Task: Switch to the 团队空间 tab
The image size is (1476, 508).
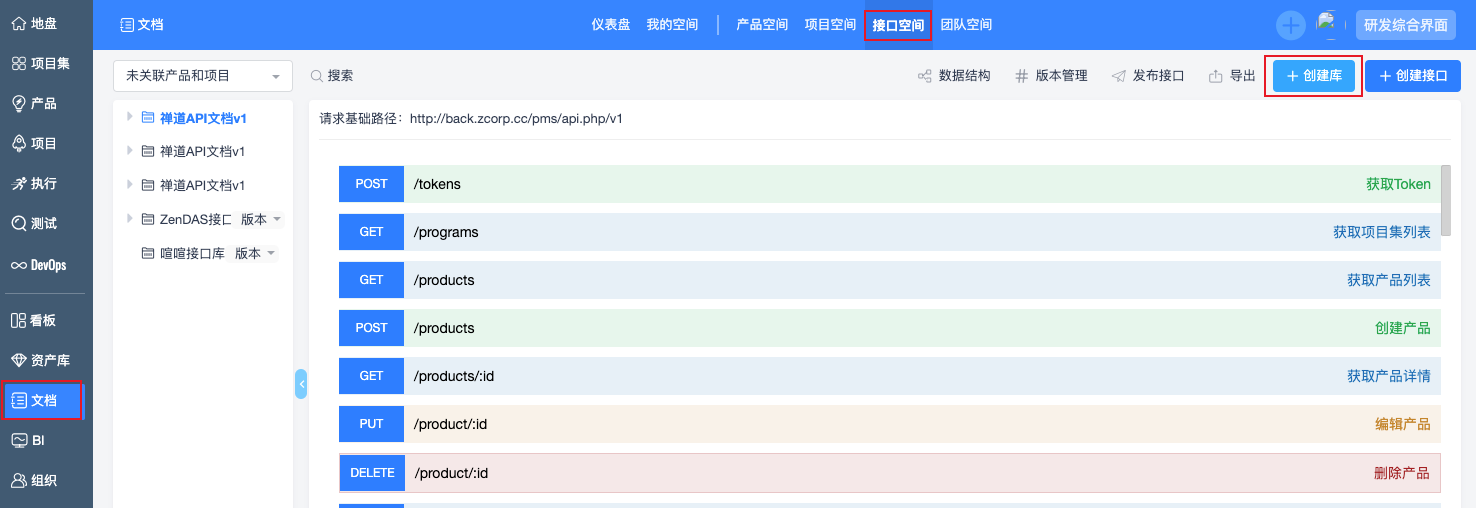Action: point(966,25)
